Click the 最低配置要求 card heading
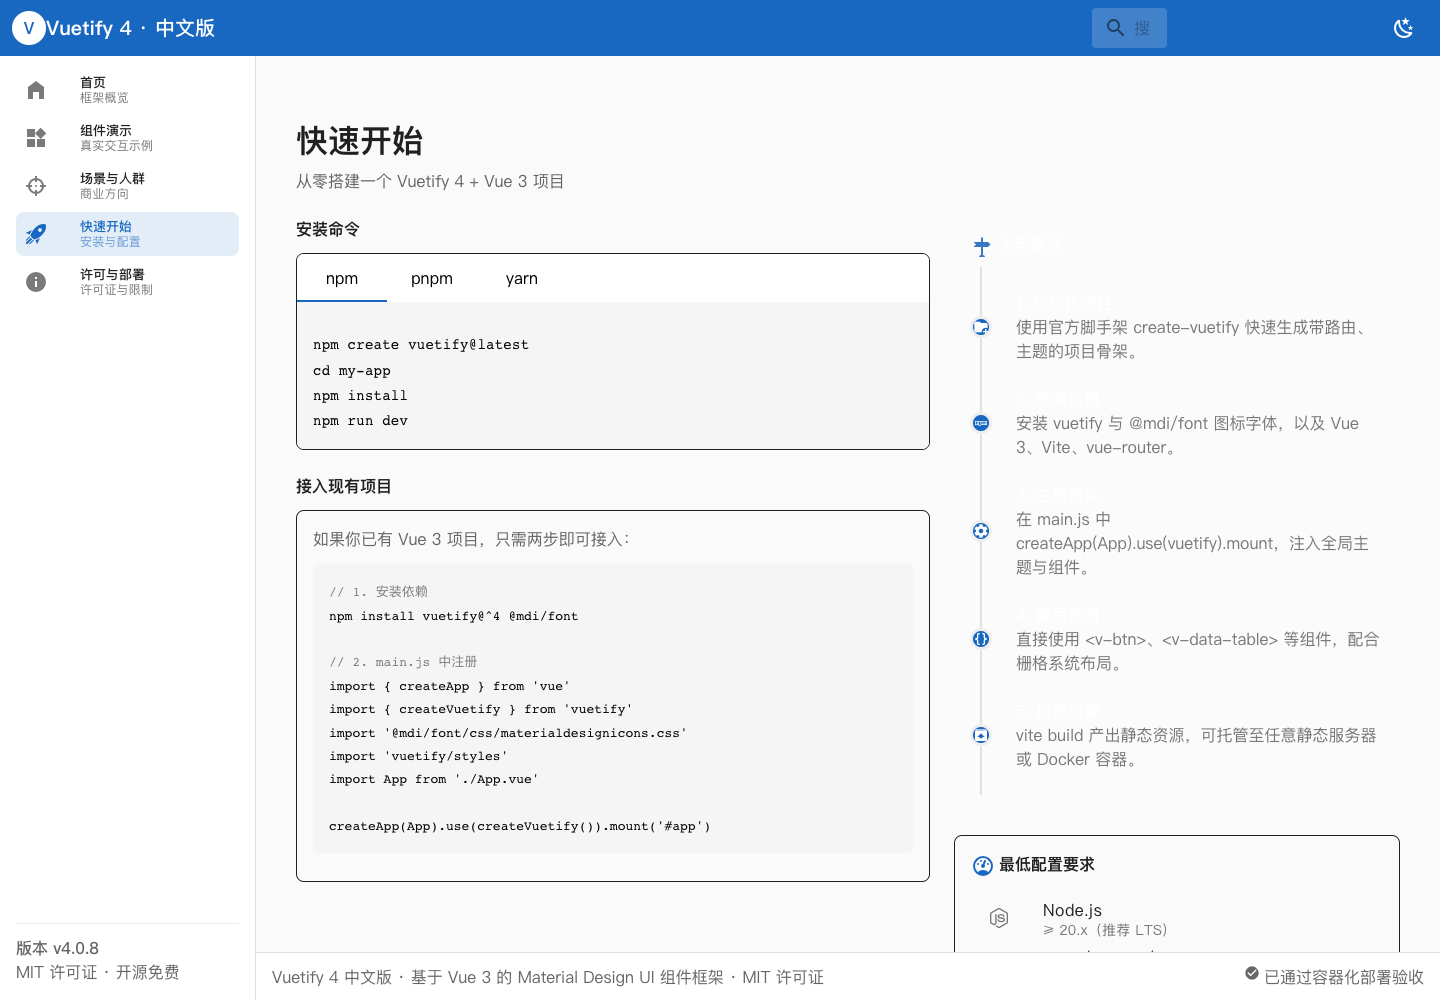Image resolution: width=1440 pixels, height=1000 pixels. (1047, 864)
